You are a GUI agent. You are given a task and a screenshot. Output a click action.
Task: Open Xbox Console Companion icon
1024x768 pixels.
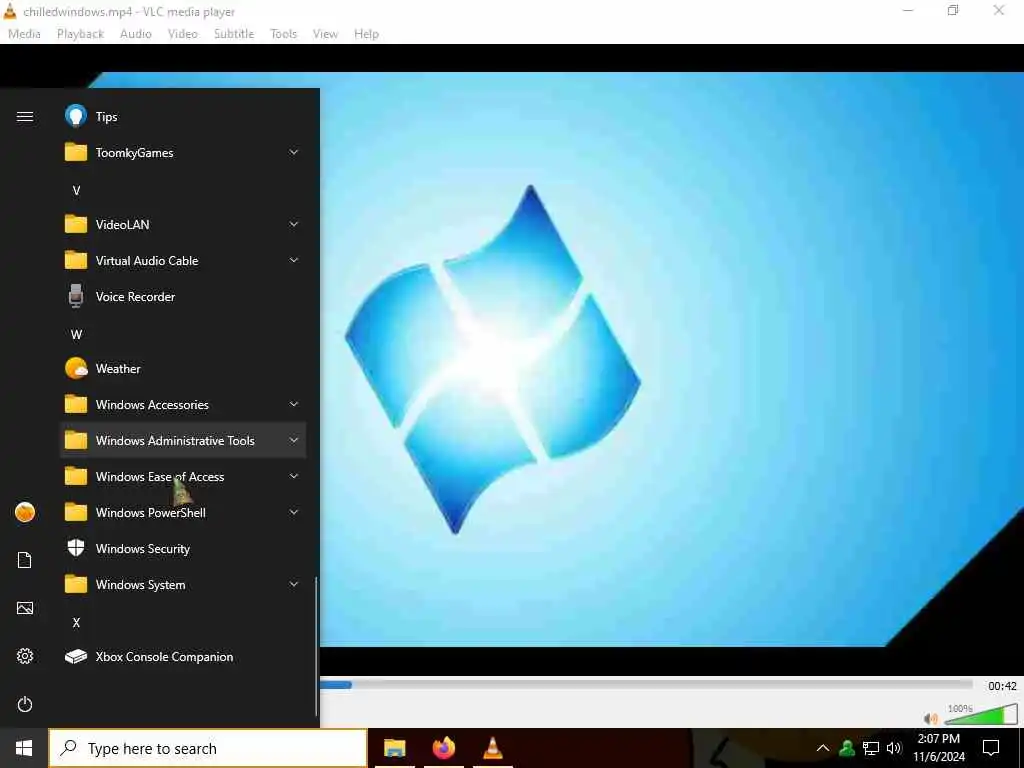point(76,656)
